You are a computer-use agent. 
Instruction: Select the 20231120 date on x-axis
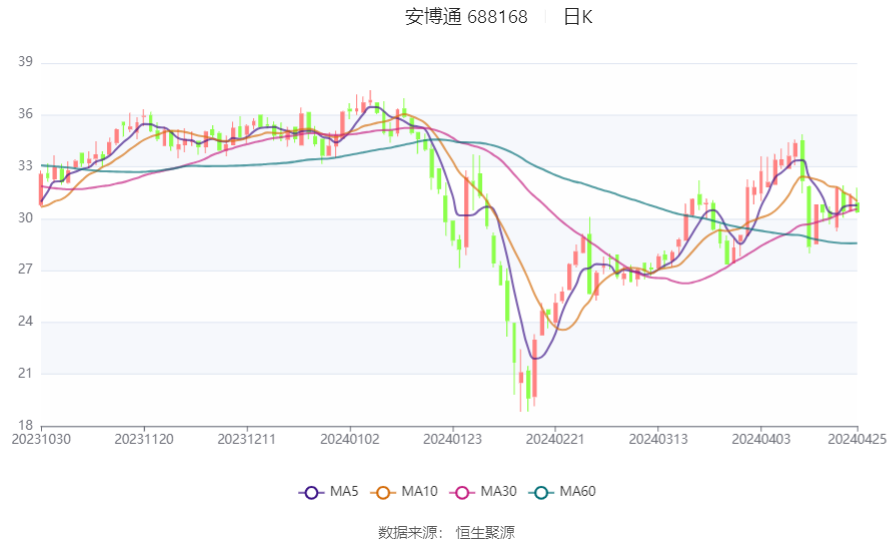(x=144, y=439)
